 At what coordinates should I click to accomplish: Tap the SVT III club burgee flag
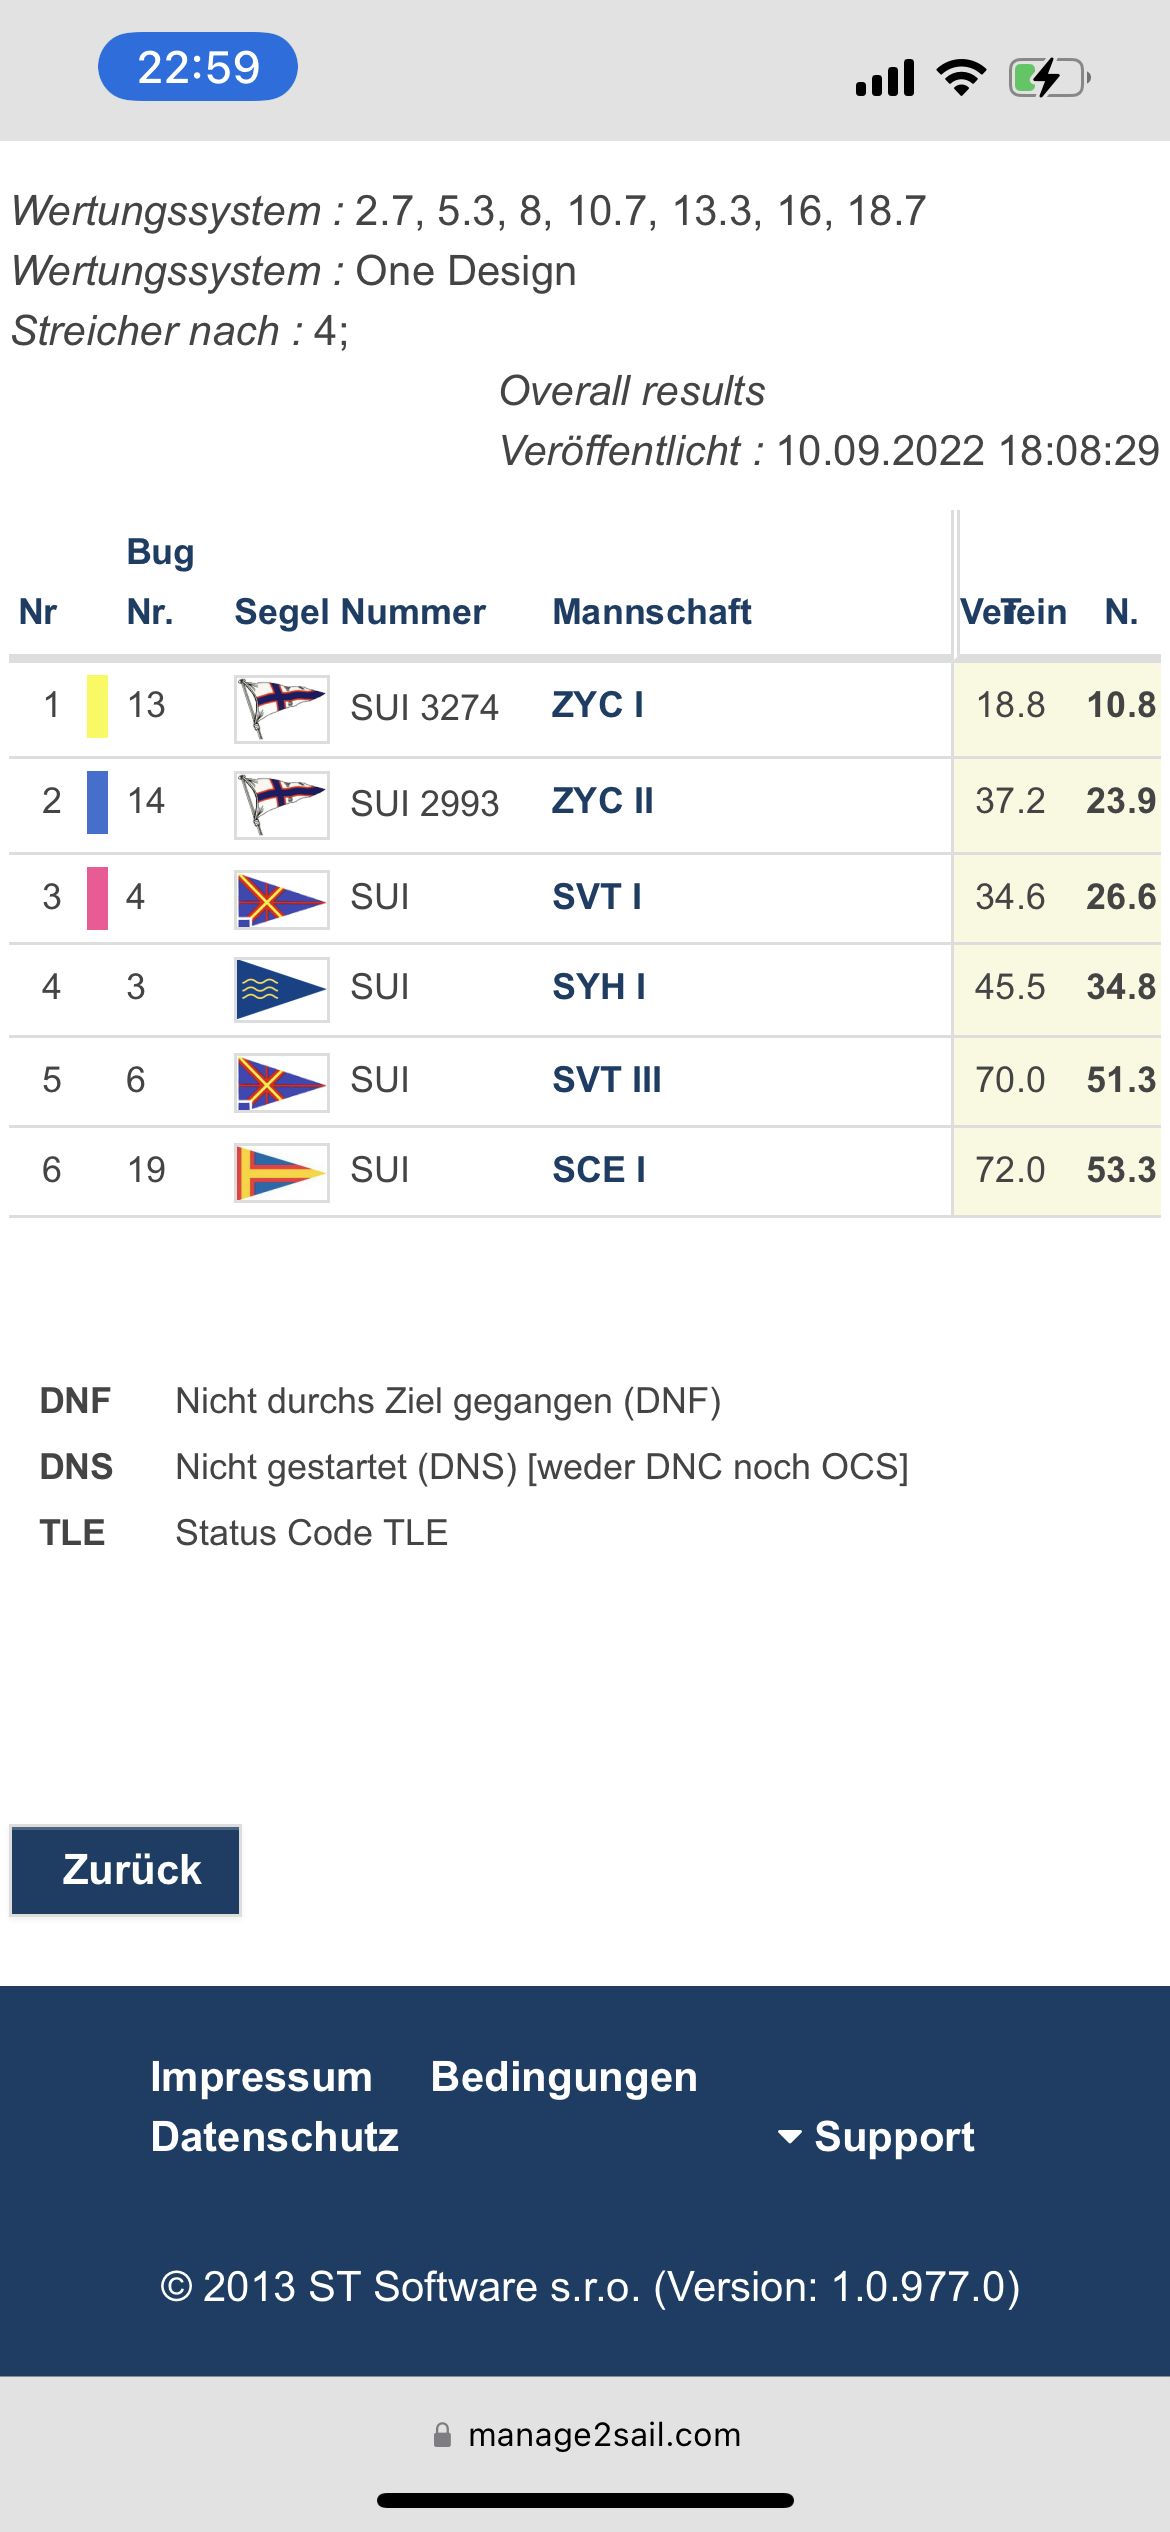[281, 1082]
